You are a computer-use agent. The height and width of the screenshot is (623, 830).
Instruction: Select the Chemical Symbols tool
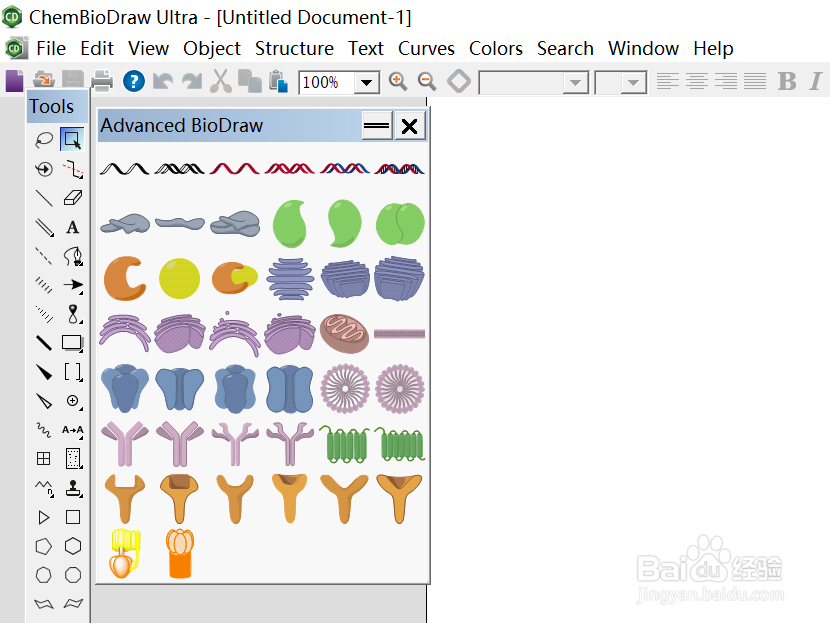pos(73,401)
